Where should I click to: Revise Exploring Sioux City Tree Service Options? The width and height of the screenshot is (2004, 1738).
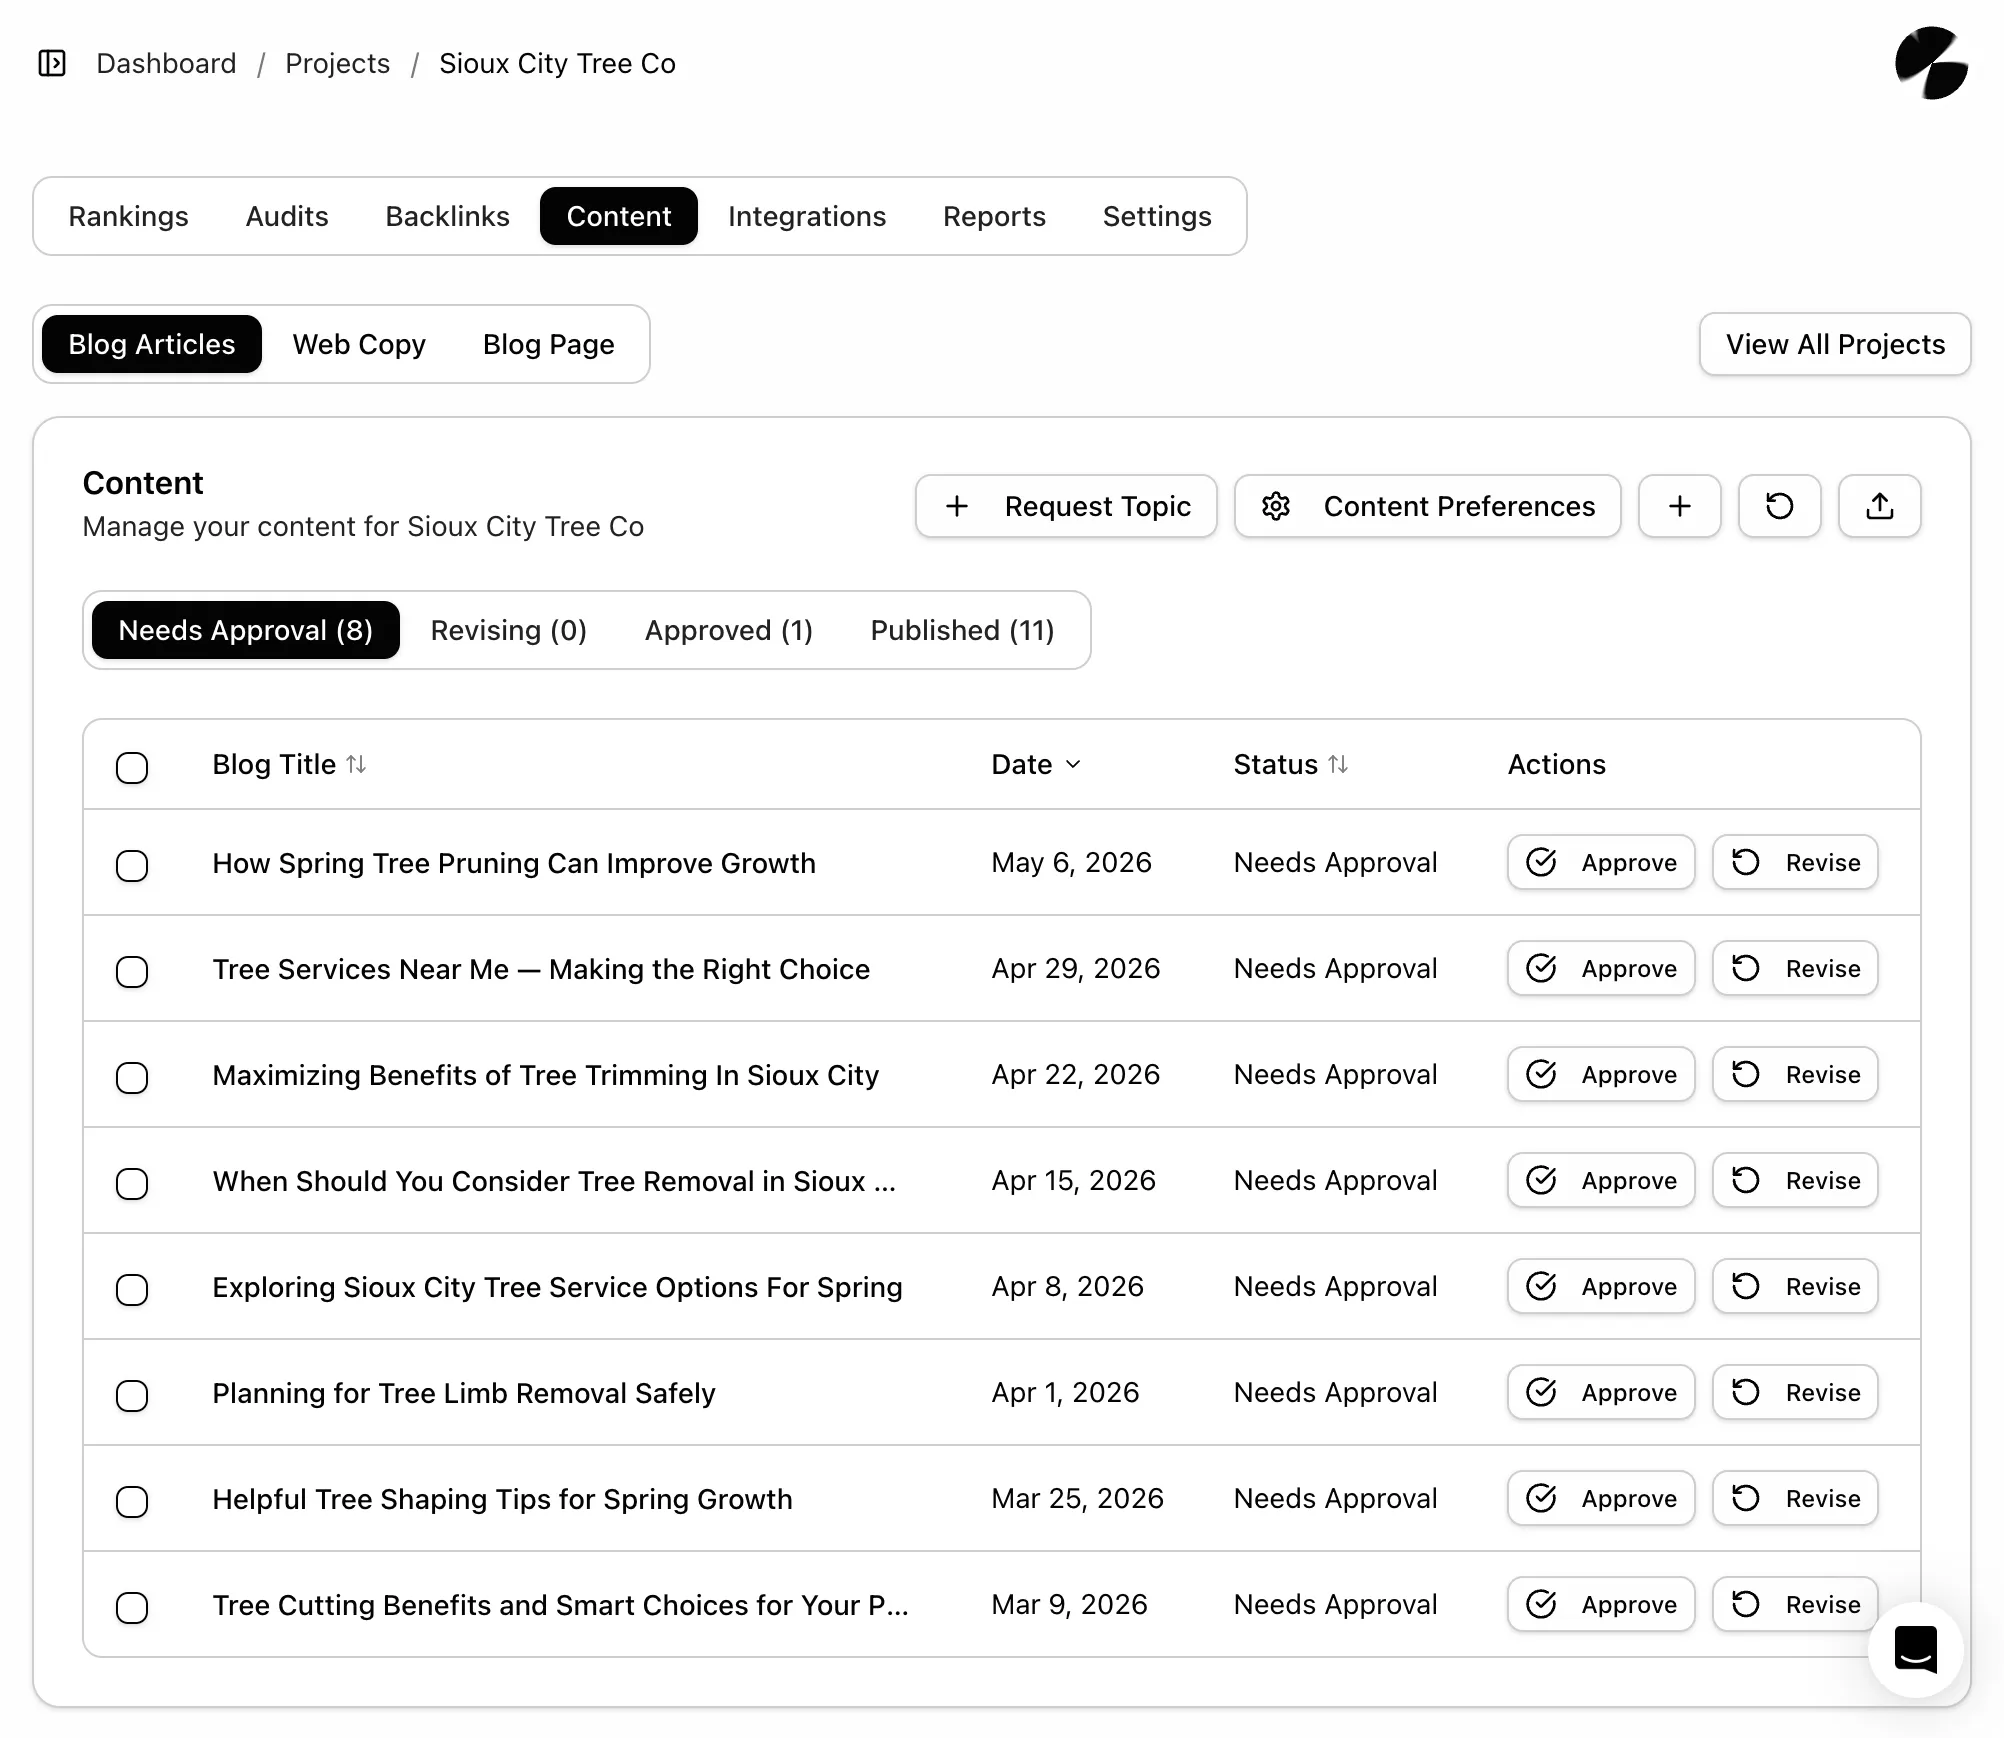point(1795,1286)
